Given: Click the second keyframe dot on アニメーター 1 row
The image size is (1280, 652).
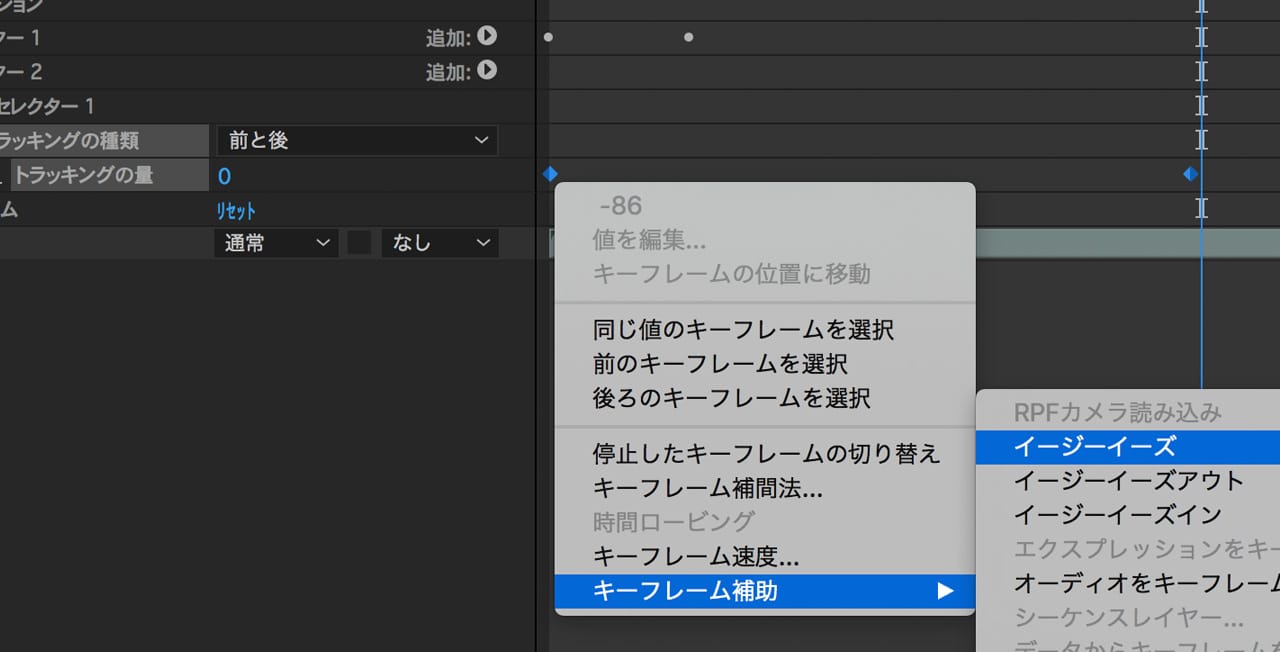Looking at the screenshot, I should coord(688,38).
